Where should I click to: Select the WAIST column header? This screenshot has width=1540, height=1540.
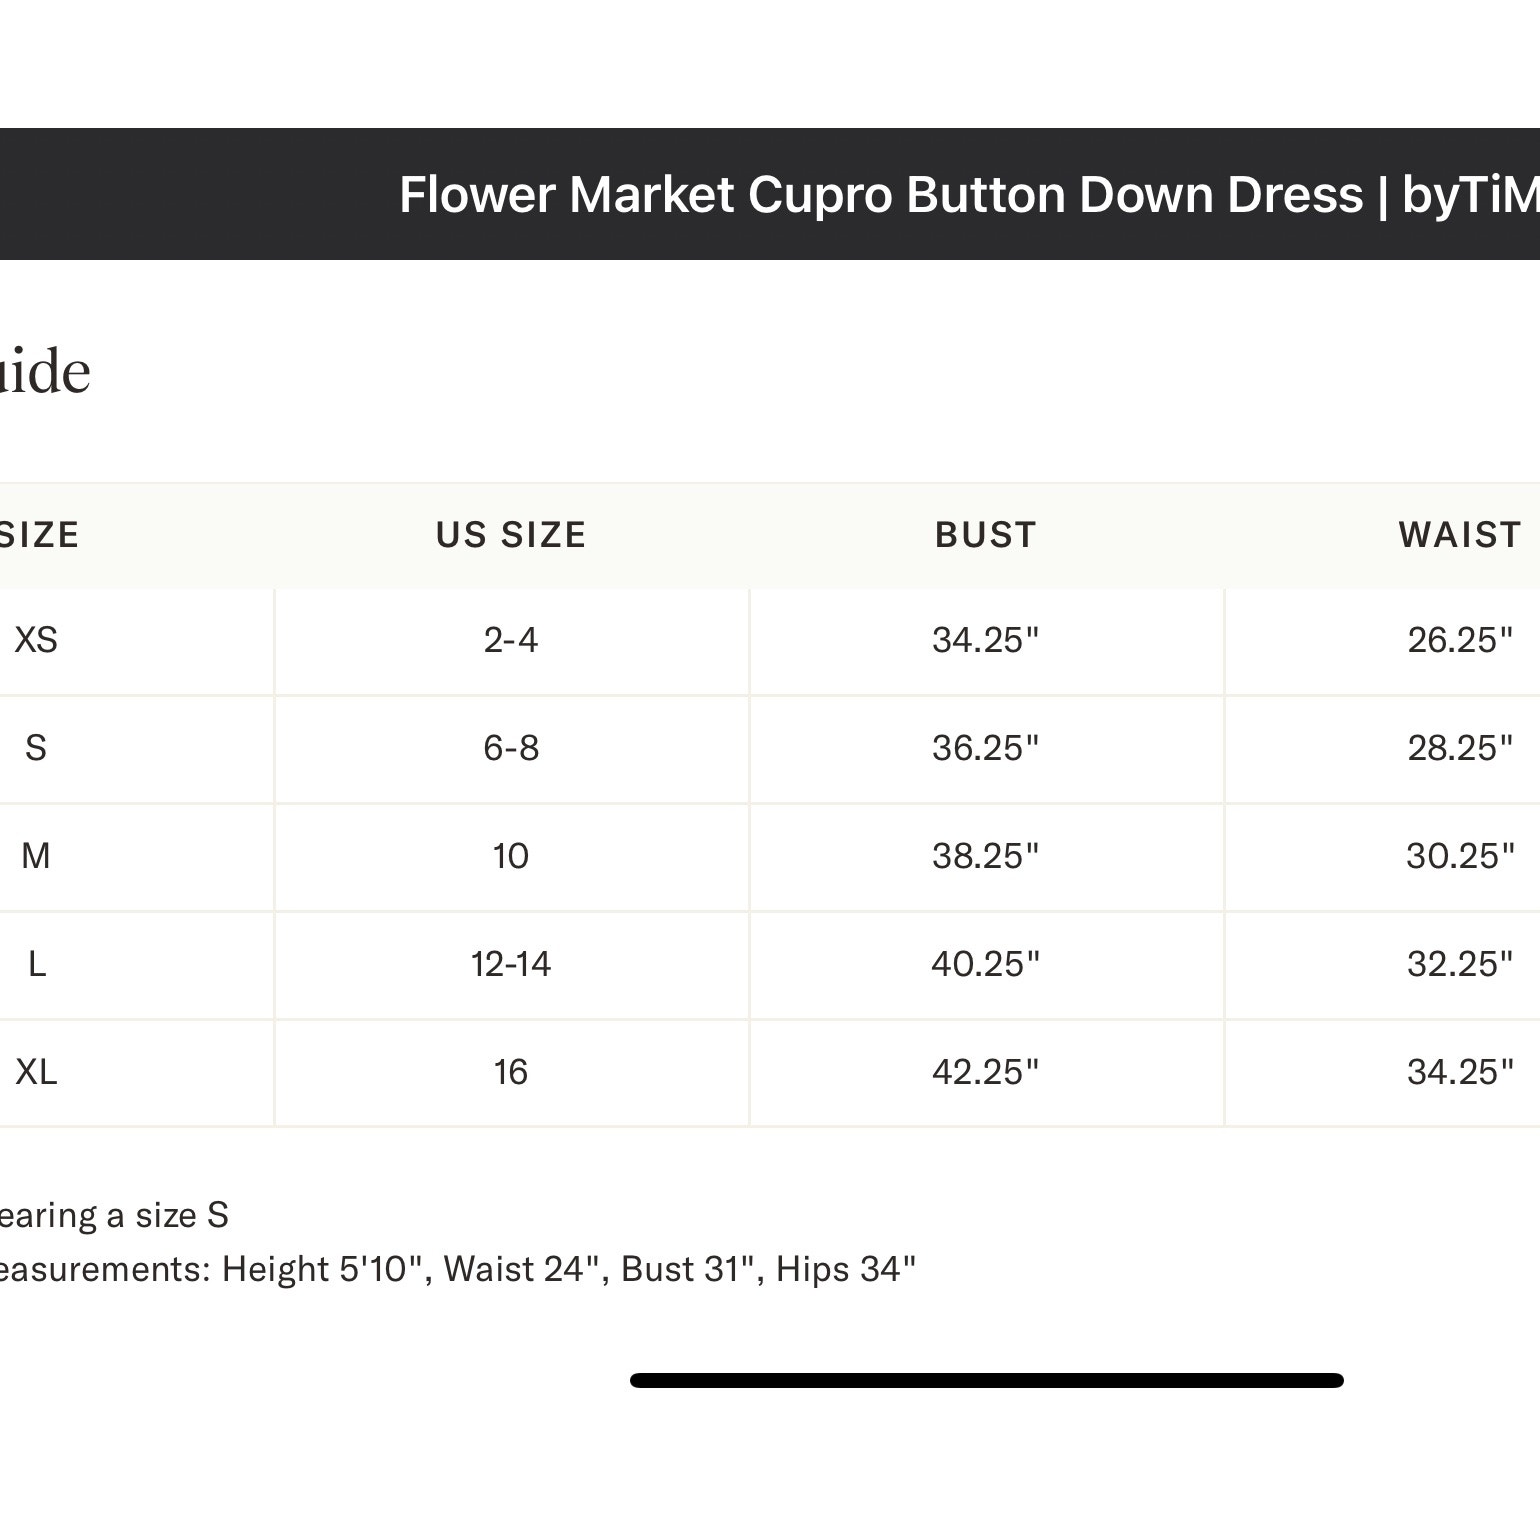coord(1460,535)
